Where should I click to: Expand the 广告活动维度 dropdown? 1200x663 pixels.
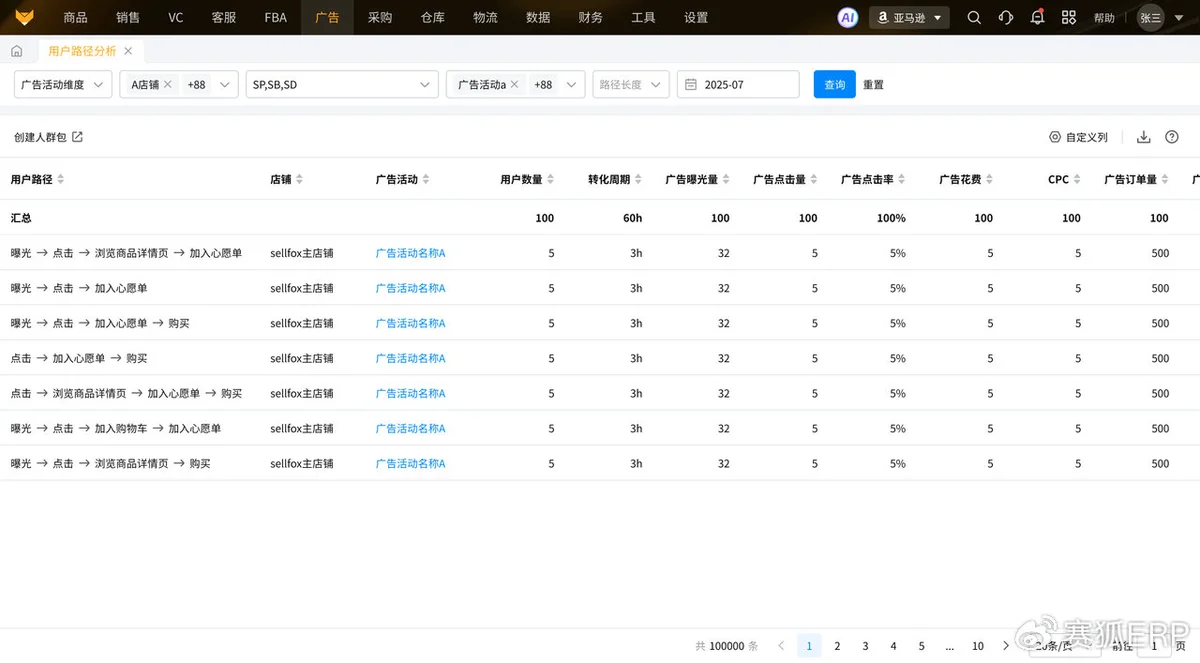click(x=62, y=85)
